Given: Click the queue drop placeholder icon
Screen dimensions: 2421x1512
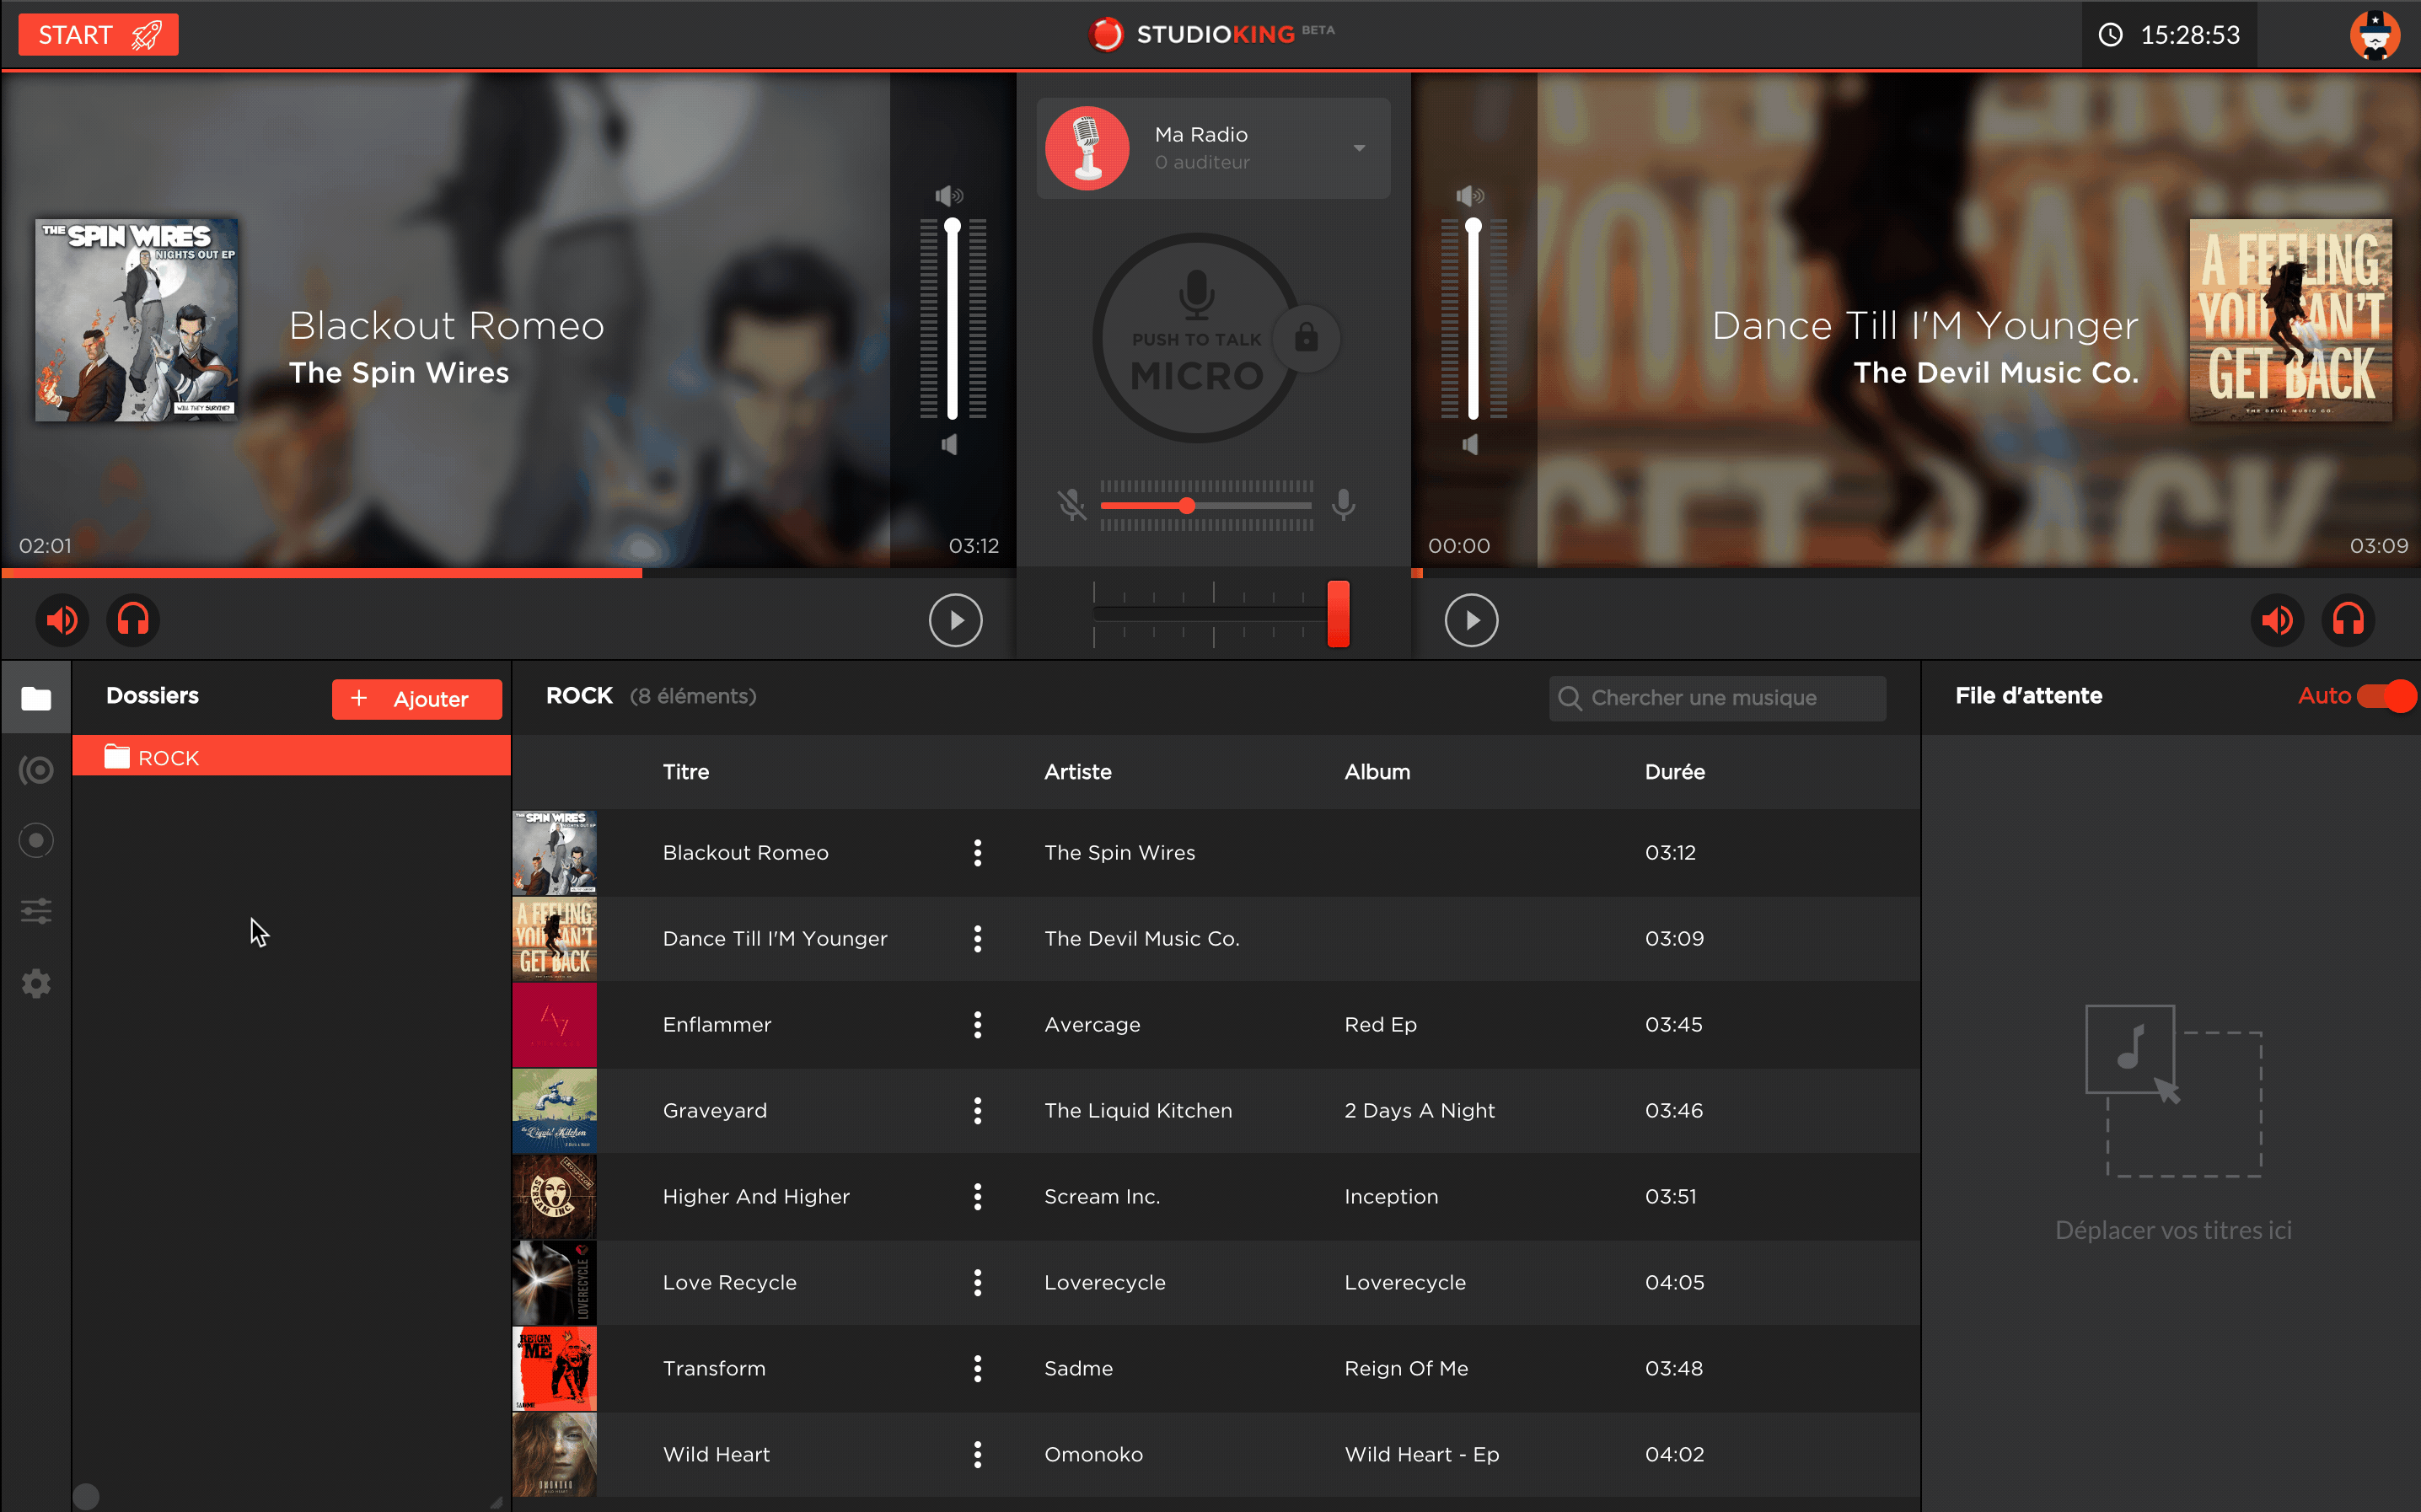Looking at the screenshot, I should pyautogui.click(x=2173, y=1091).
